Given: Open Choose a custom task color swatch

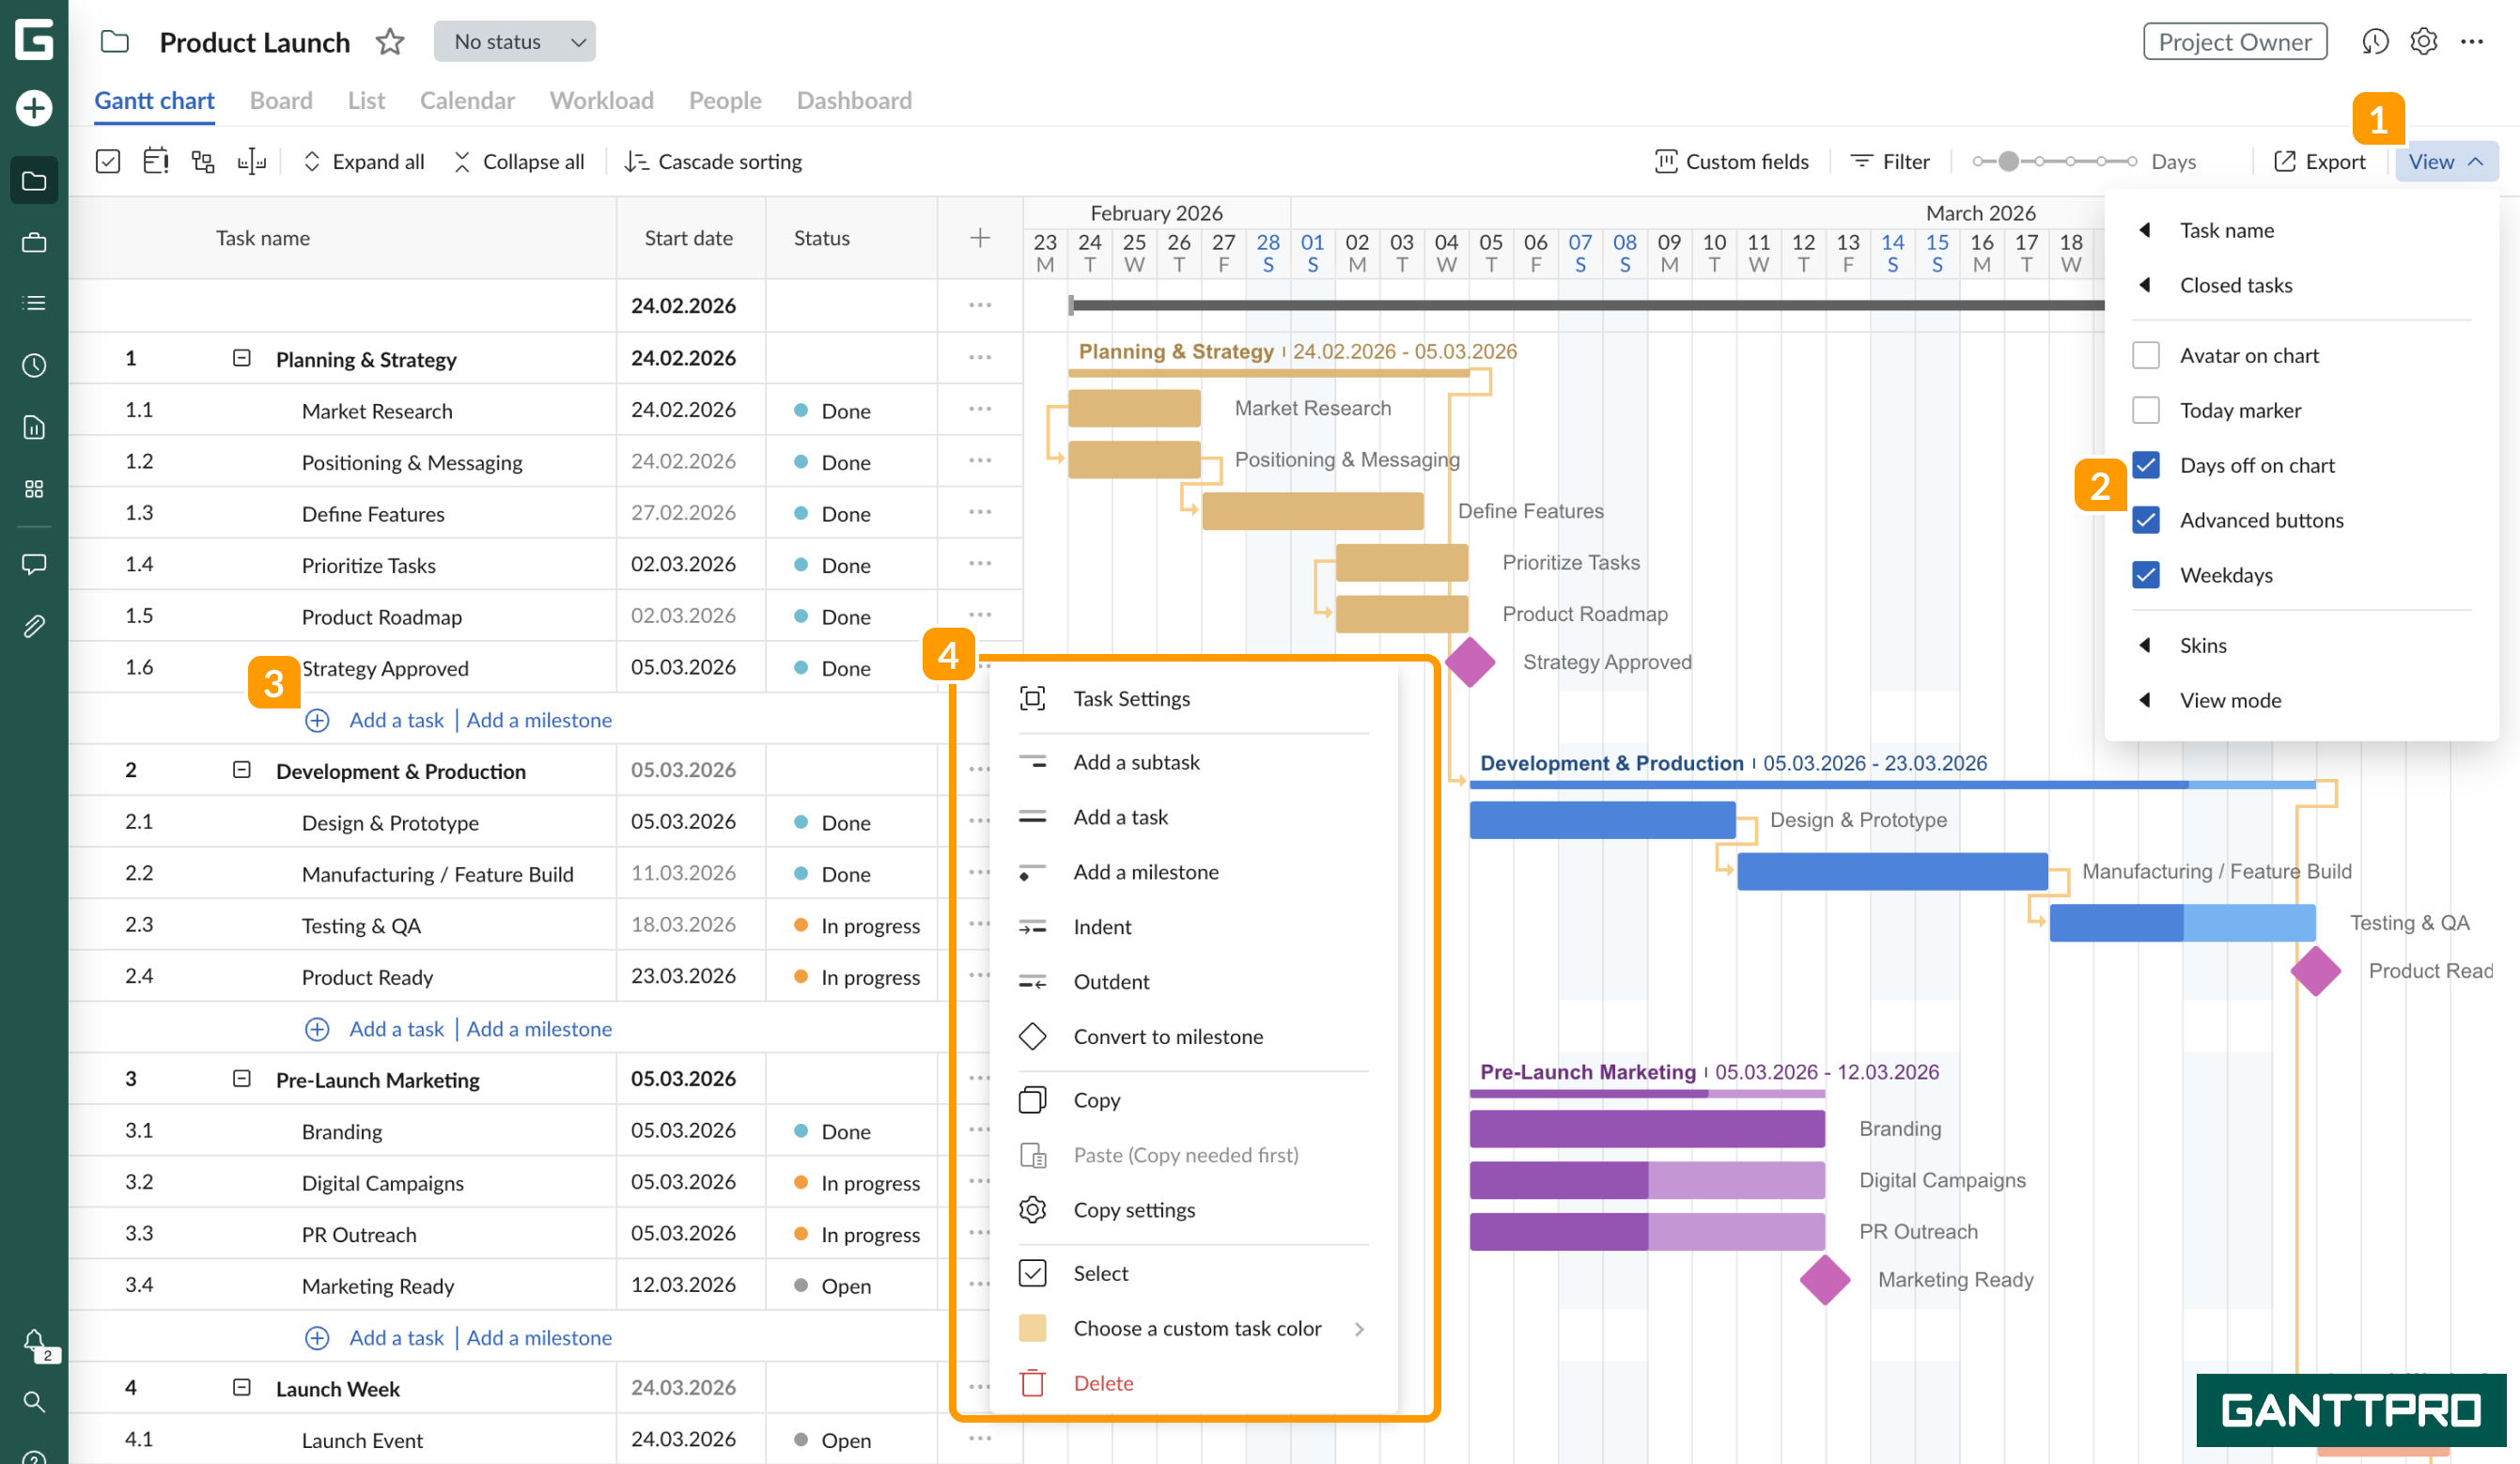Looking at the screenshot, I should pos(1197,1328).
